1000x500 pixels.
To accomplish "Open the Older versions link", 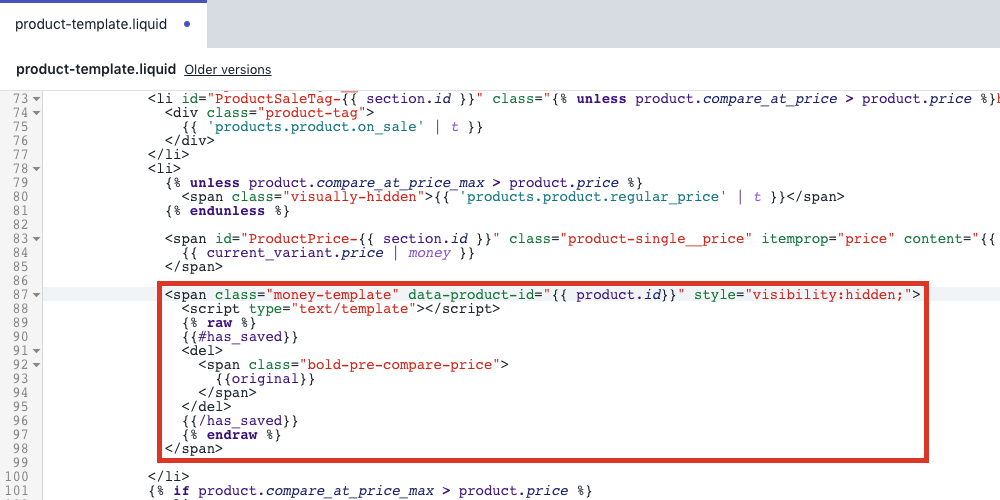I will tap(228, 70).
